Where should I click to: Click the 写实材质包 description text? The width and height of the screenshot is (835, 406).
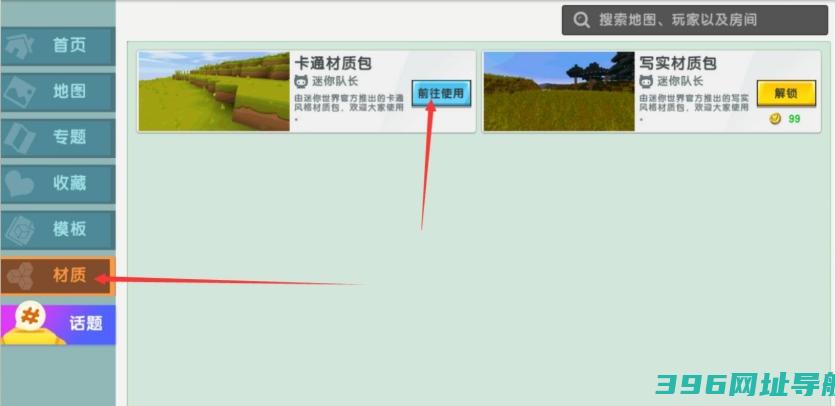click(x=694, y=107)
